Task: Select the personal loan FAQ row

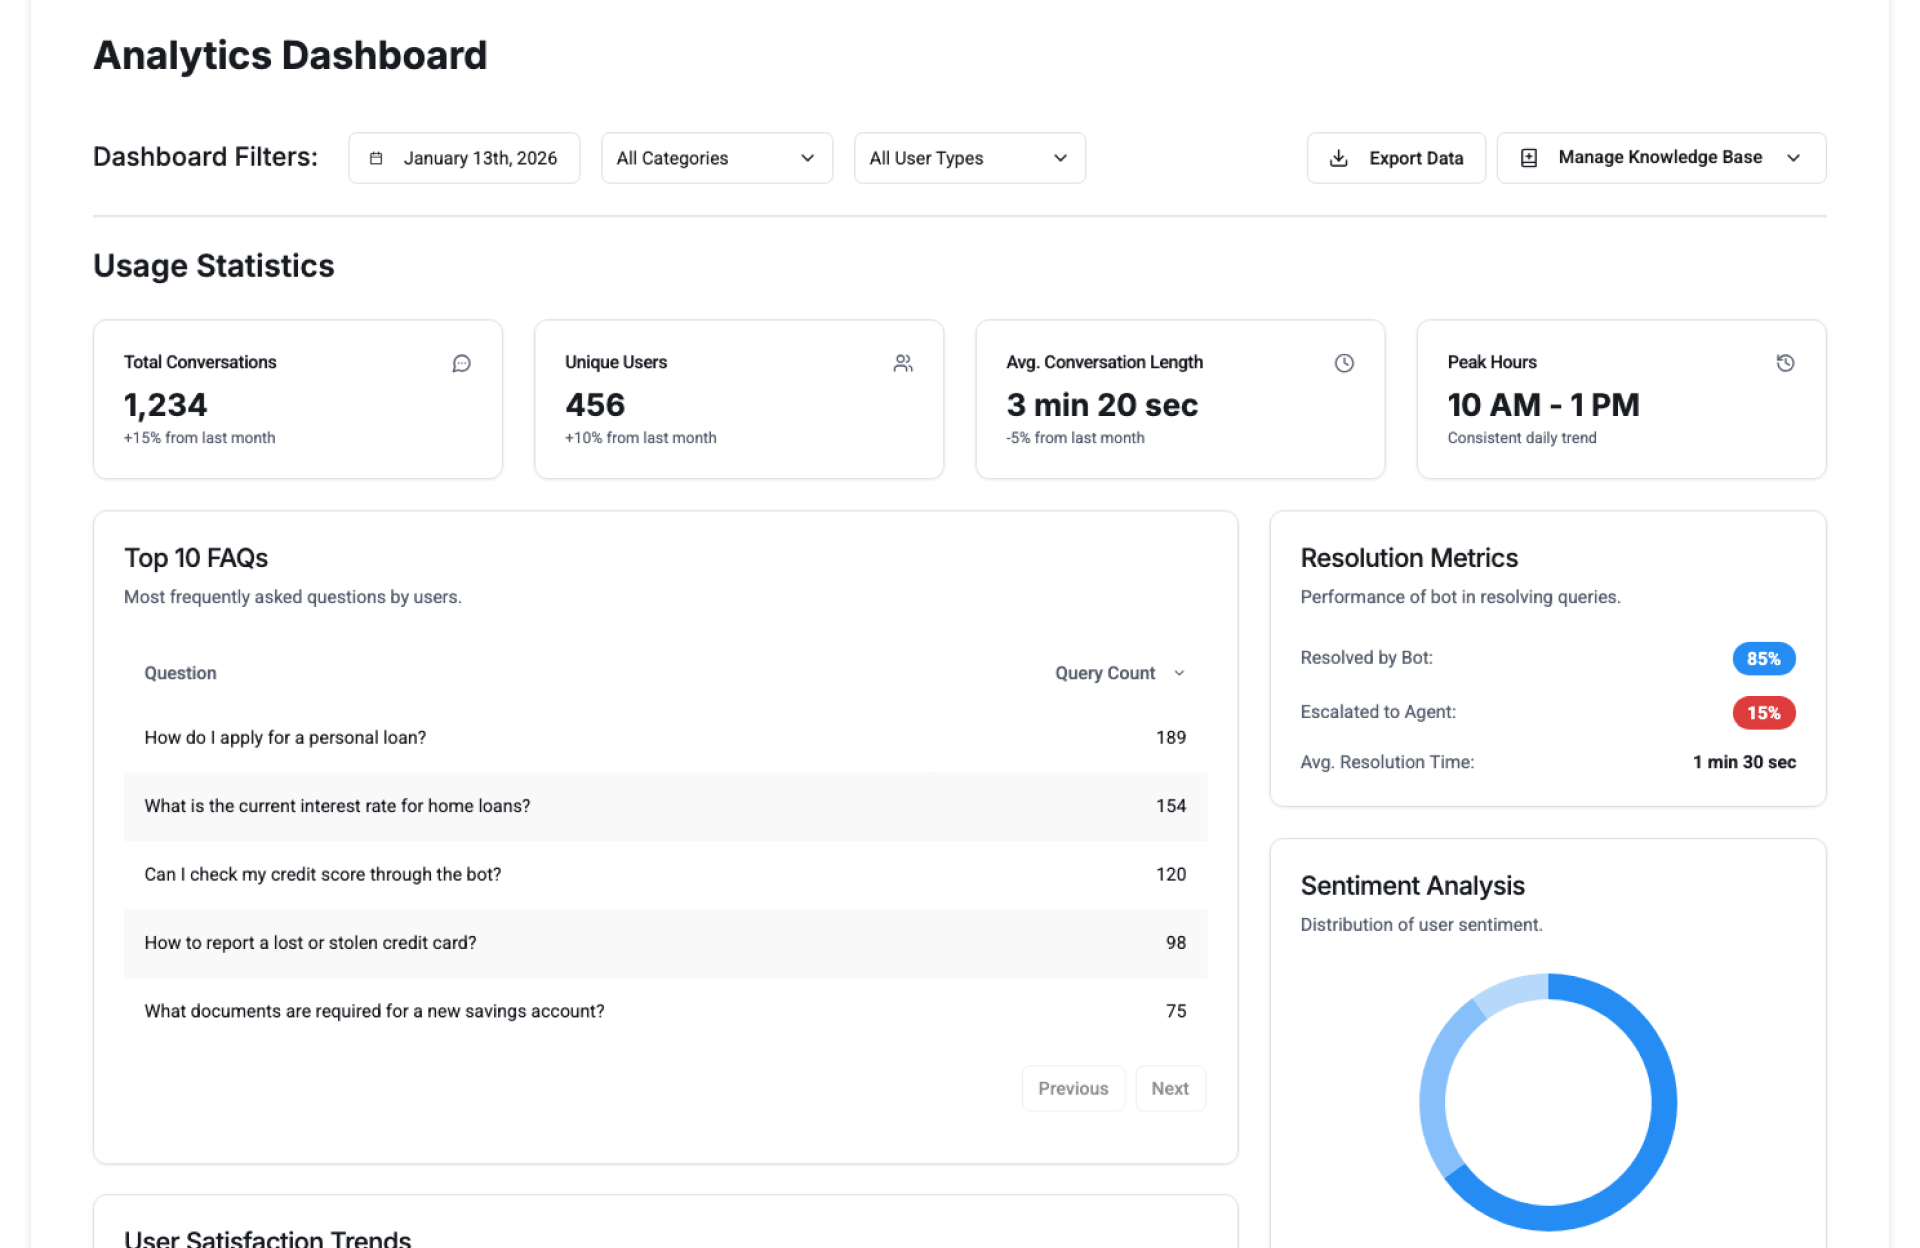Action: pos(665,738)
